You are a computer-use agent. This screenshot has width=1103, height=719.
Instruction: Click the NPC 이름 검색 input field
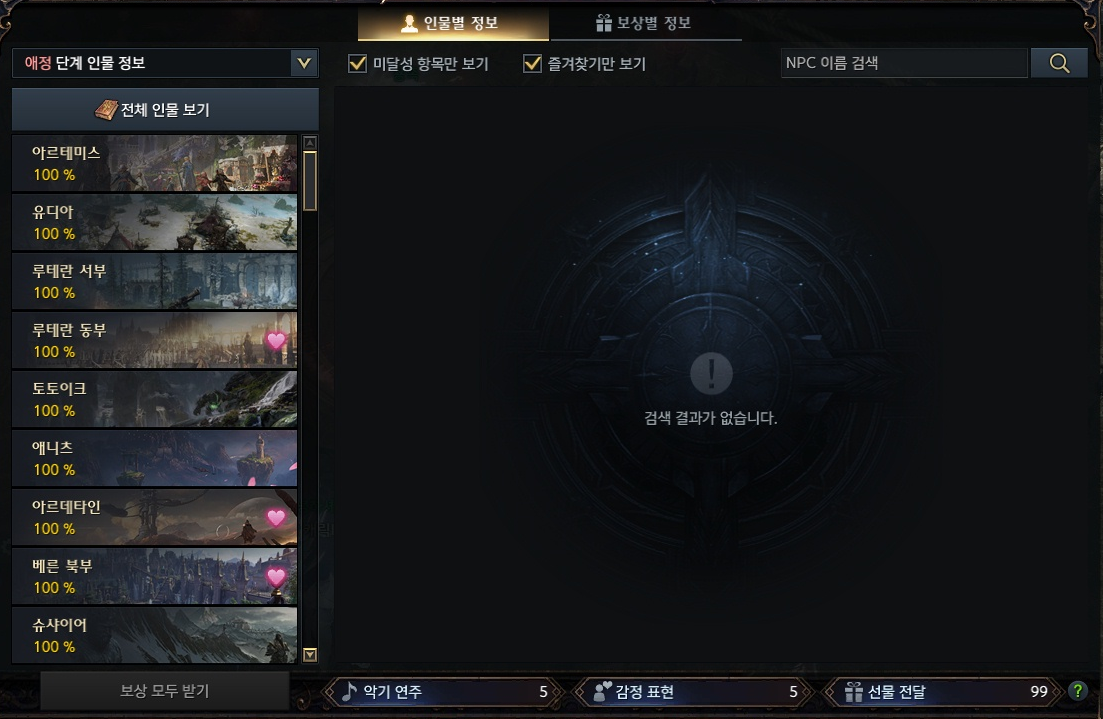(904, 63)
